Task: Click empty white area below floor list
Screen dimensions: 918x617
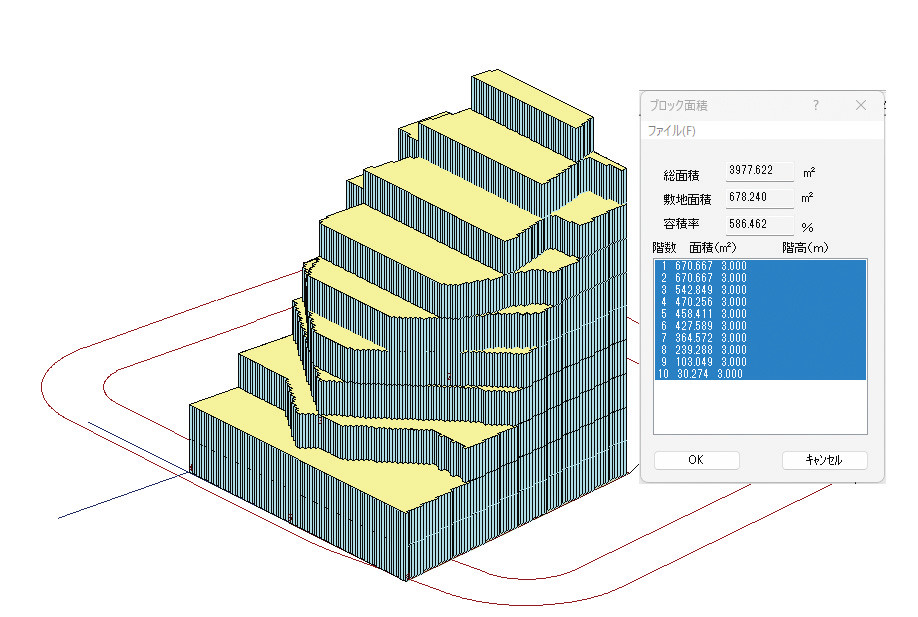Action: point(760,407)
